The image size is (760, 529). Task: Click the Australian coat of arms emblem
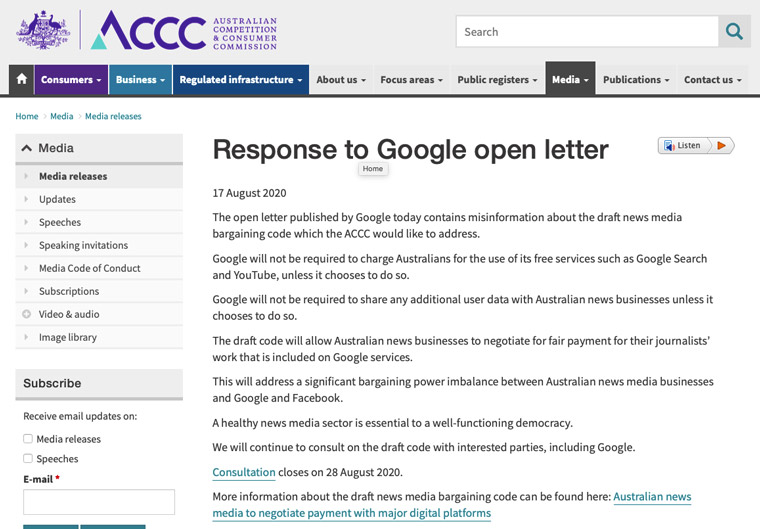pos(43,30)
